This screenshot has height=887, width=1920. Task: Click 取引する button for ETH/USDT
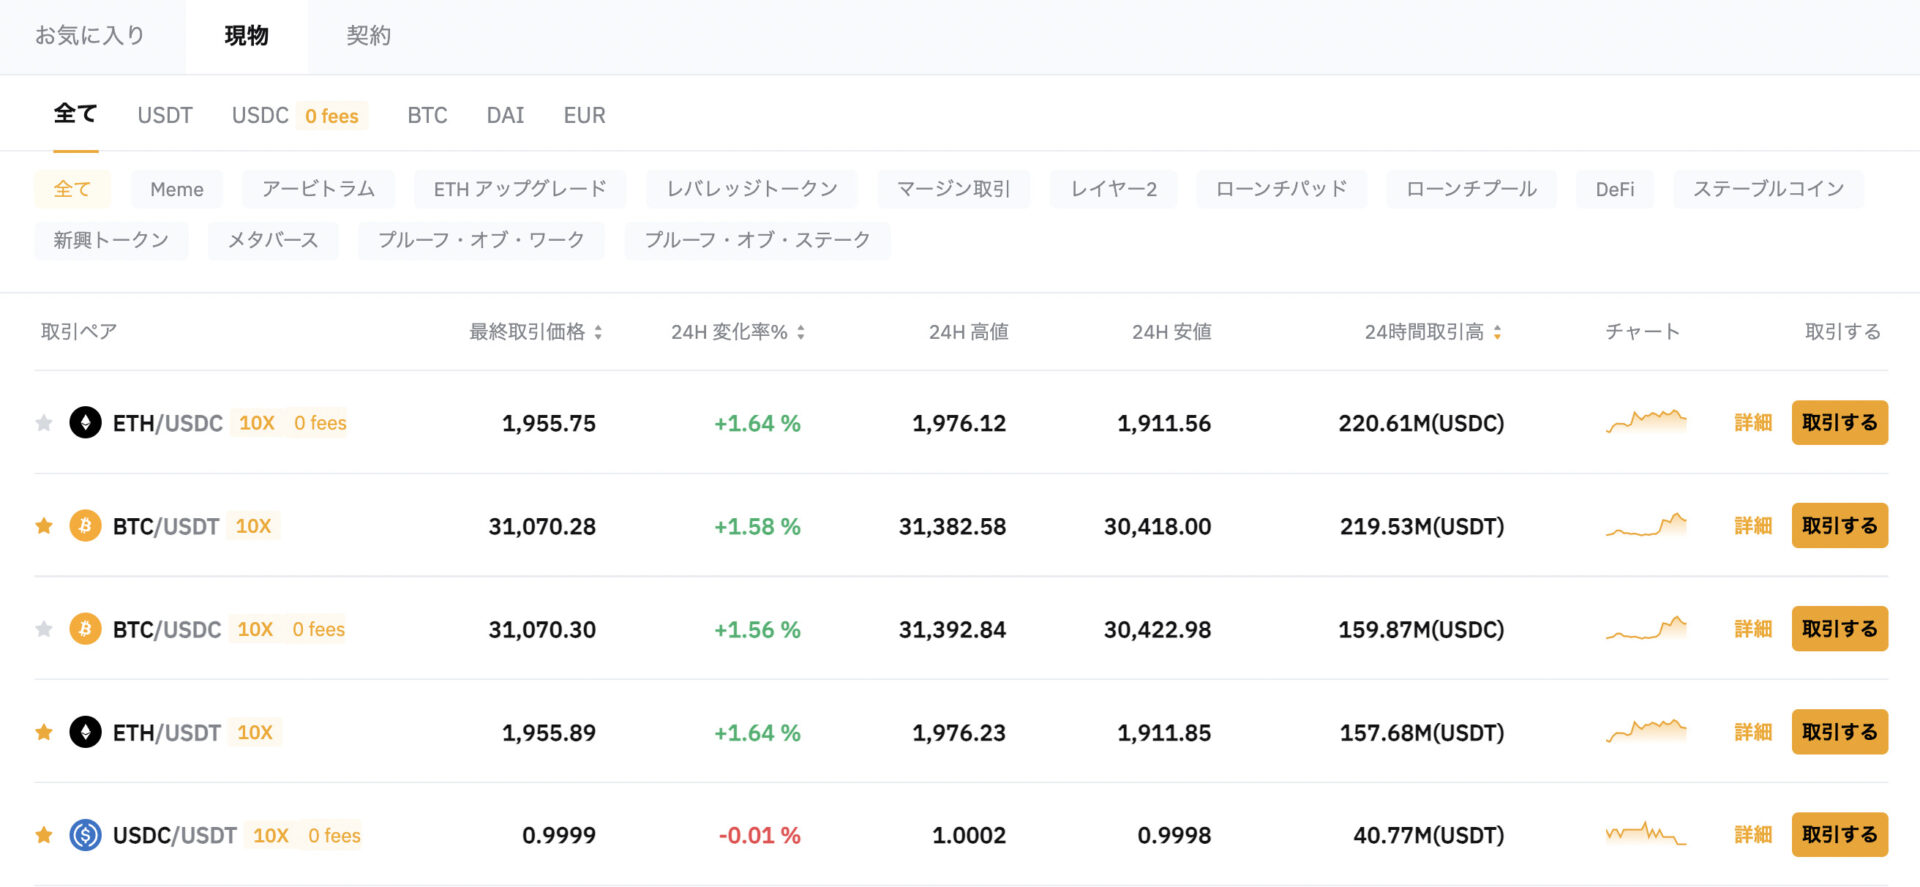click(1840, 732)
